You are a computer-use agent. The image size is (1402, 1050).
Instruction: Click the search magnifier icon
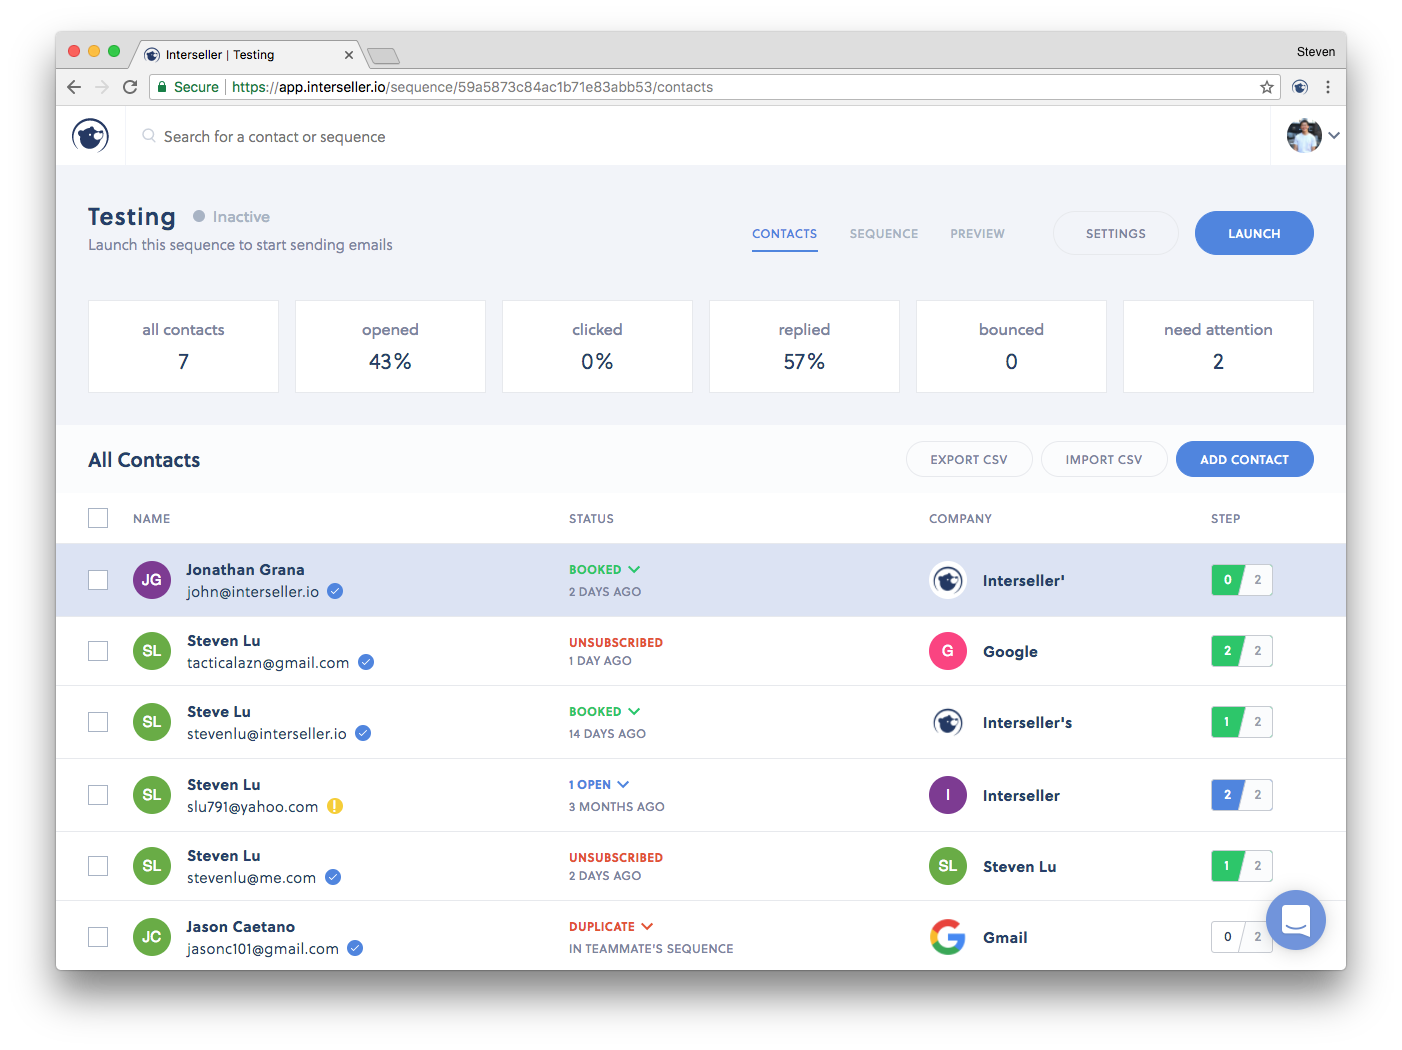(149, 135)
